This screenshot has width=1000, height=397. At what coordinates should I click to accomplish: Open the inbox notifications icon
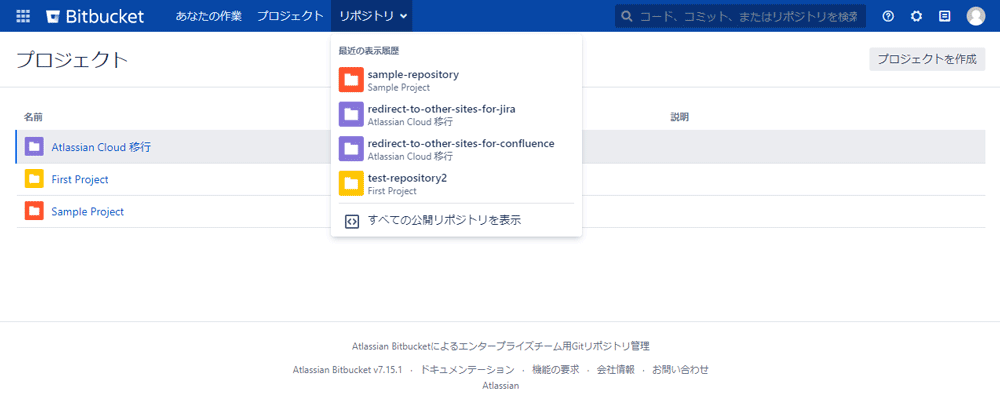(x=945, y=16)
